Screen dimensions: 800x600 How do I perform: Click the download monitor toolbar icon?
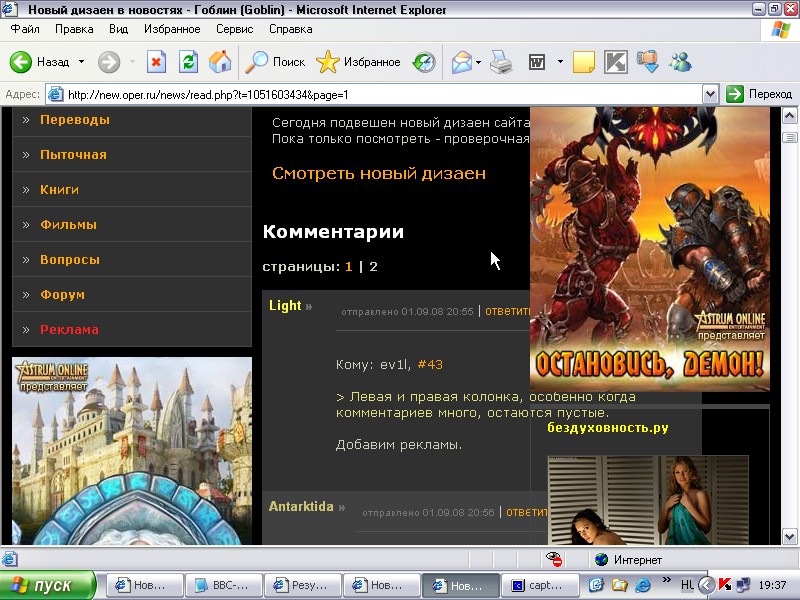click(647, 62)
